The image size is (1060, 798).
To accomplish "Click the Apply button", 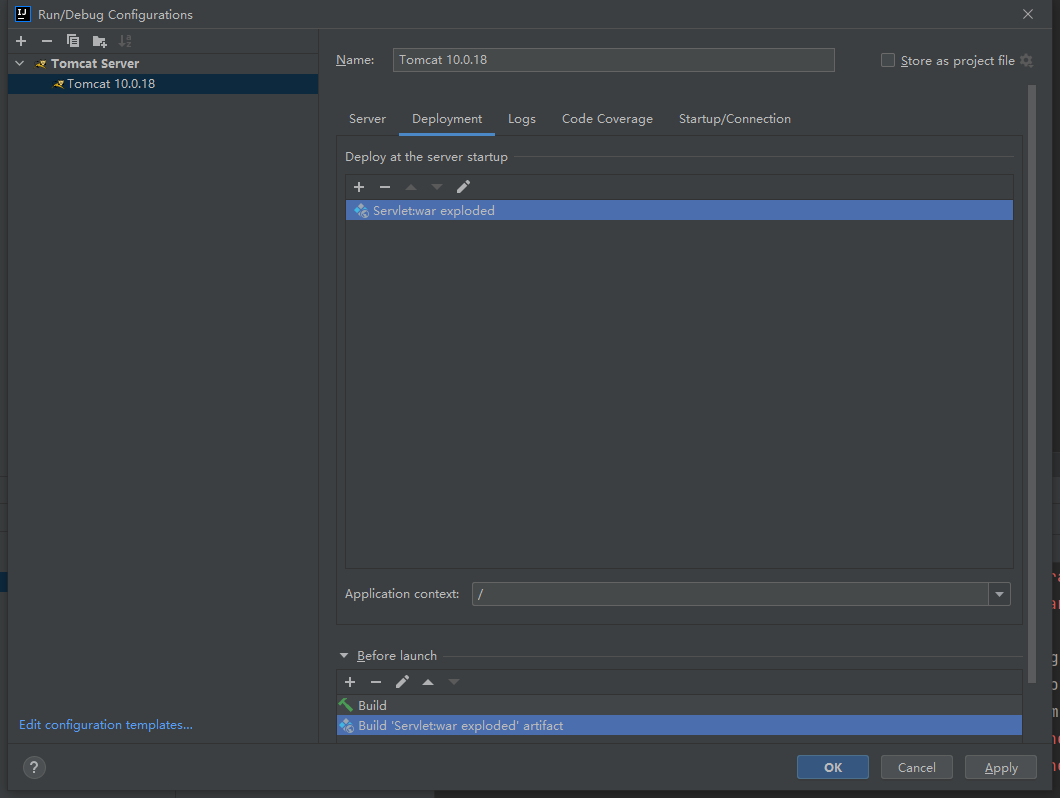I will tap(1001, 767).
